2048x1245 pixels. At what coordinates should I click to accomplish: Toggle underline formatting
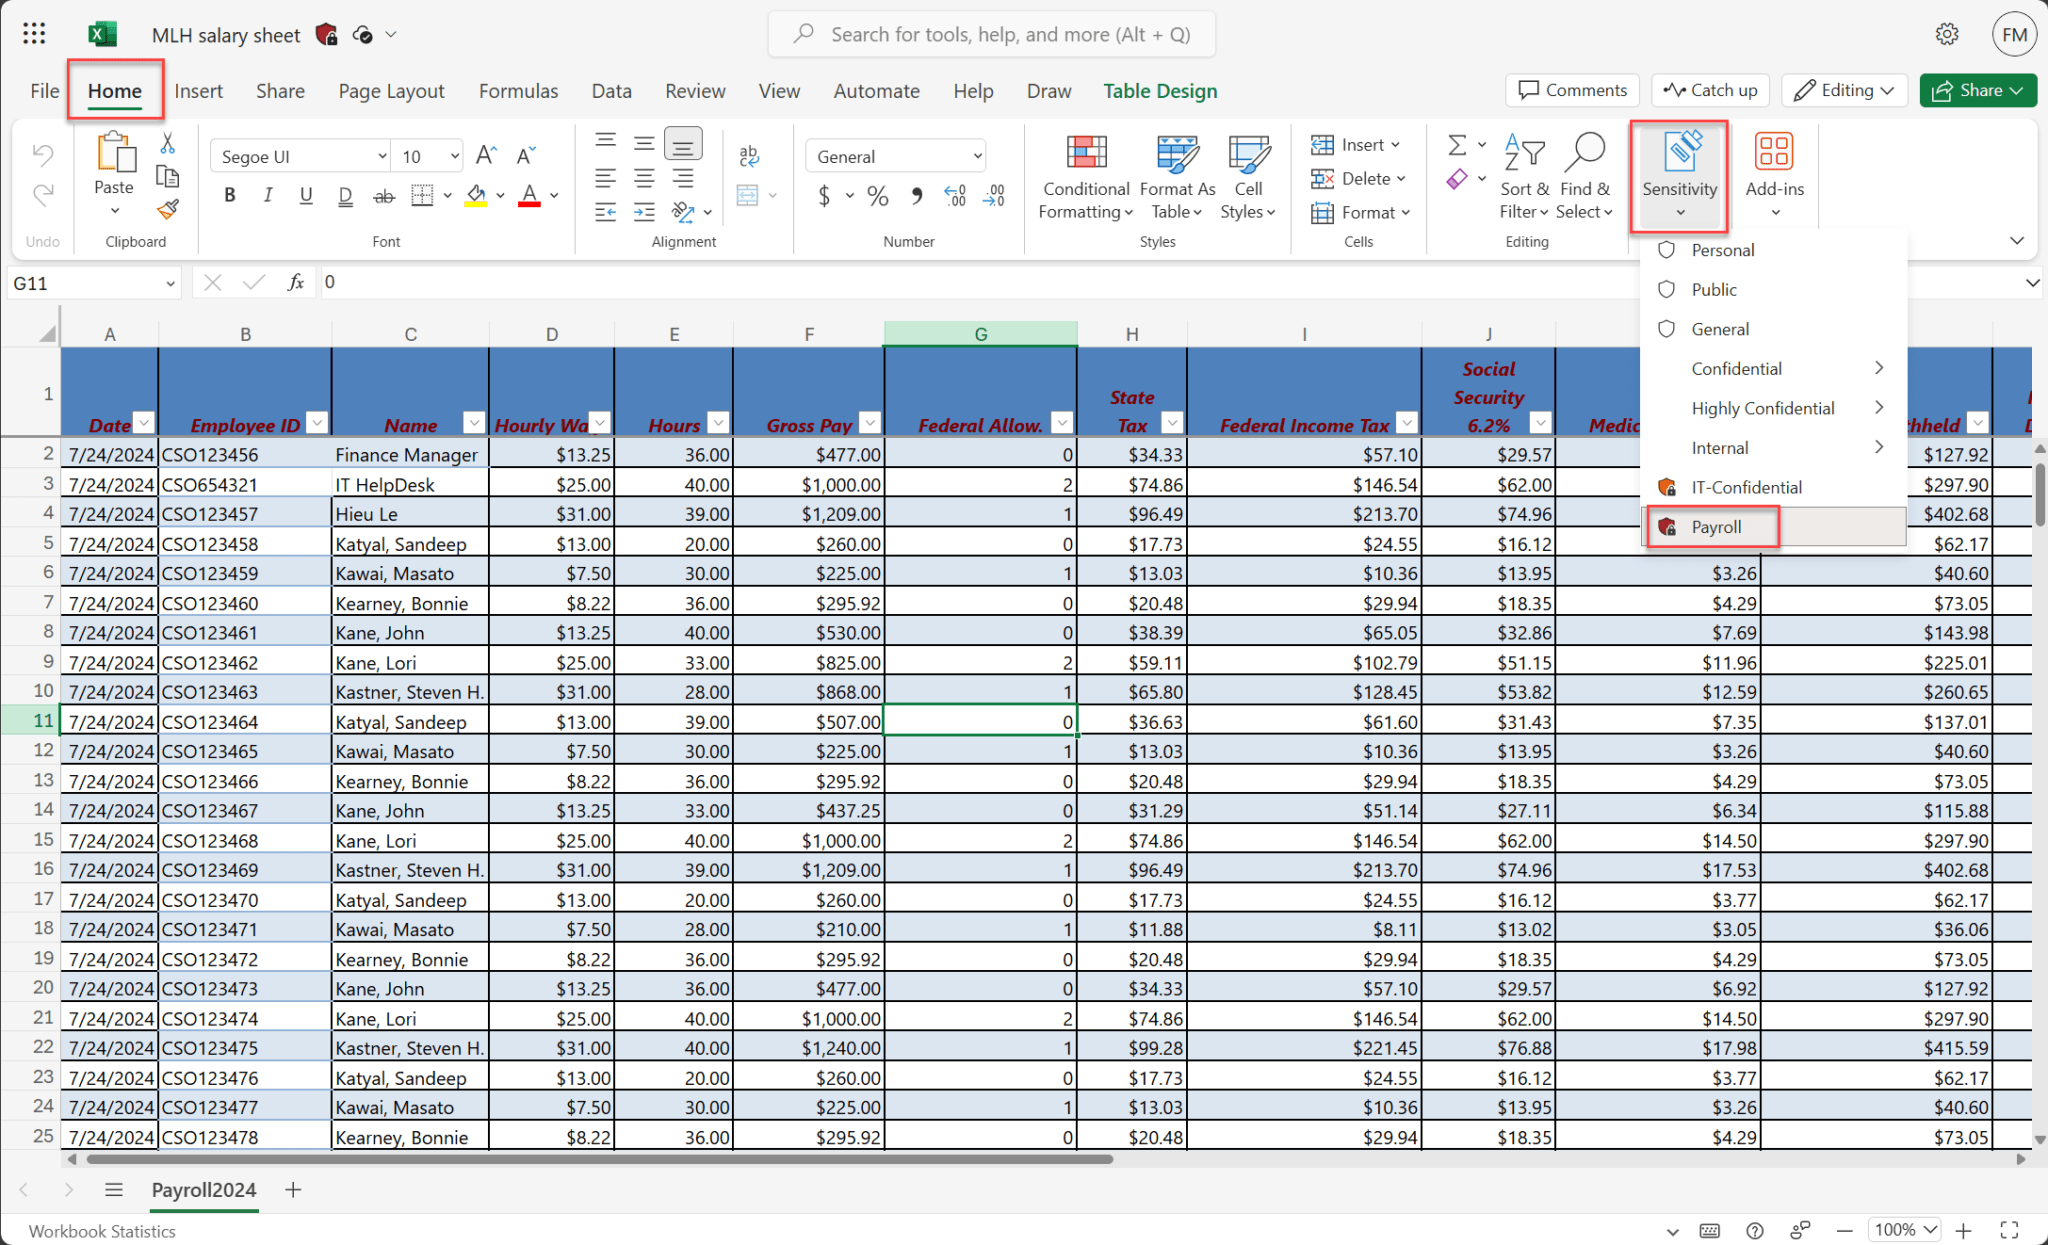[306, 195]
